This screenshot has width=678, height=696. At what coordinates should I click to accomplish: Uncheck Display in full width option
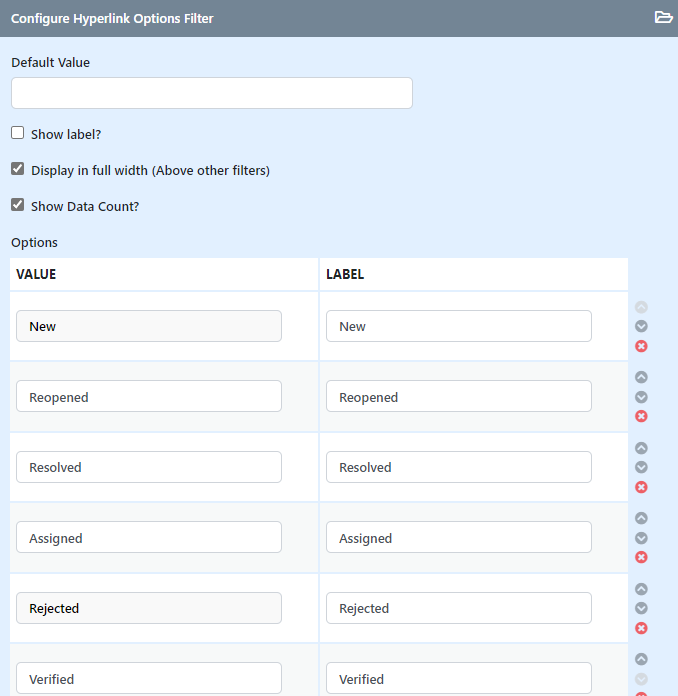[x=17, y=169]
